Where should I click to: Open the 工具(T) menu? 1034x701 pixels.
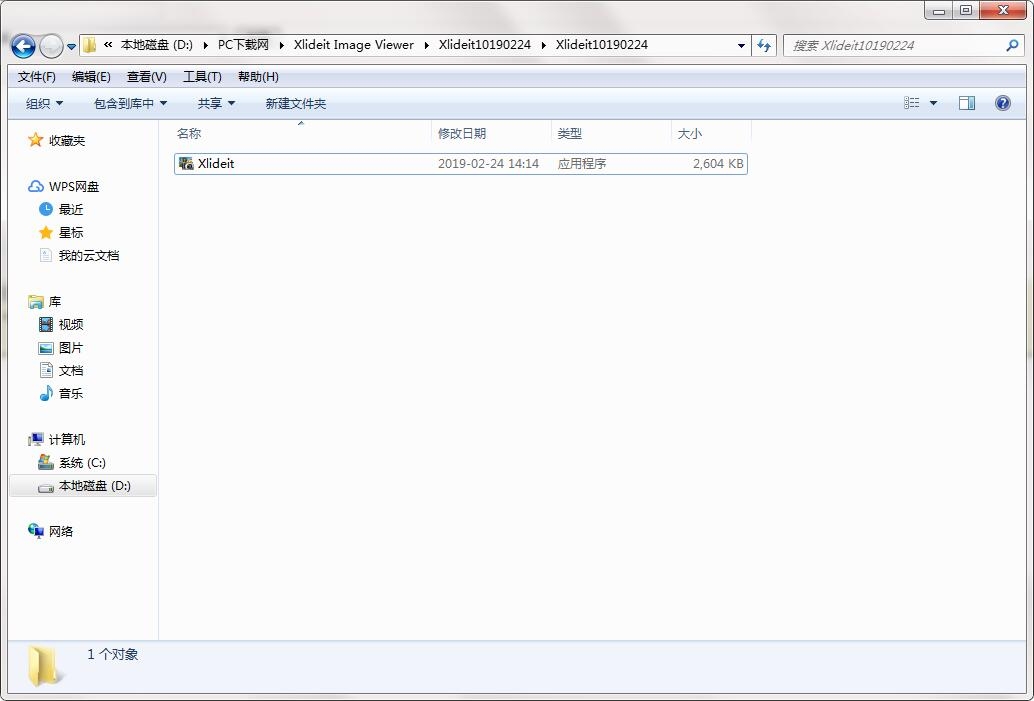[x=202, y=76]
